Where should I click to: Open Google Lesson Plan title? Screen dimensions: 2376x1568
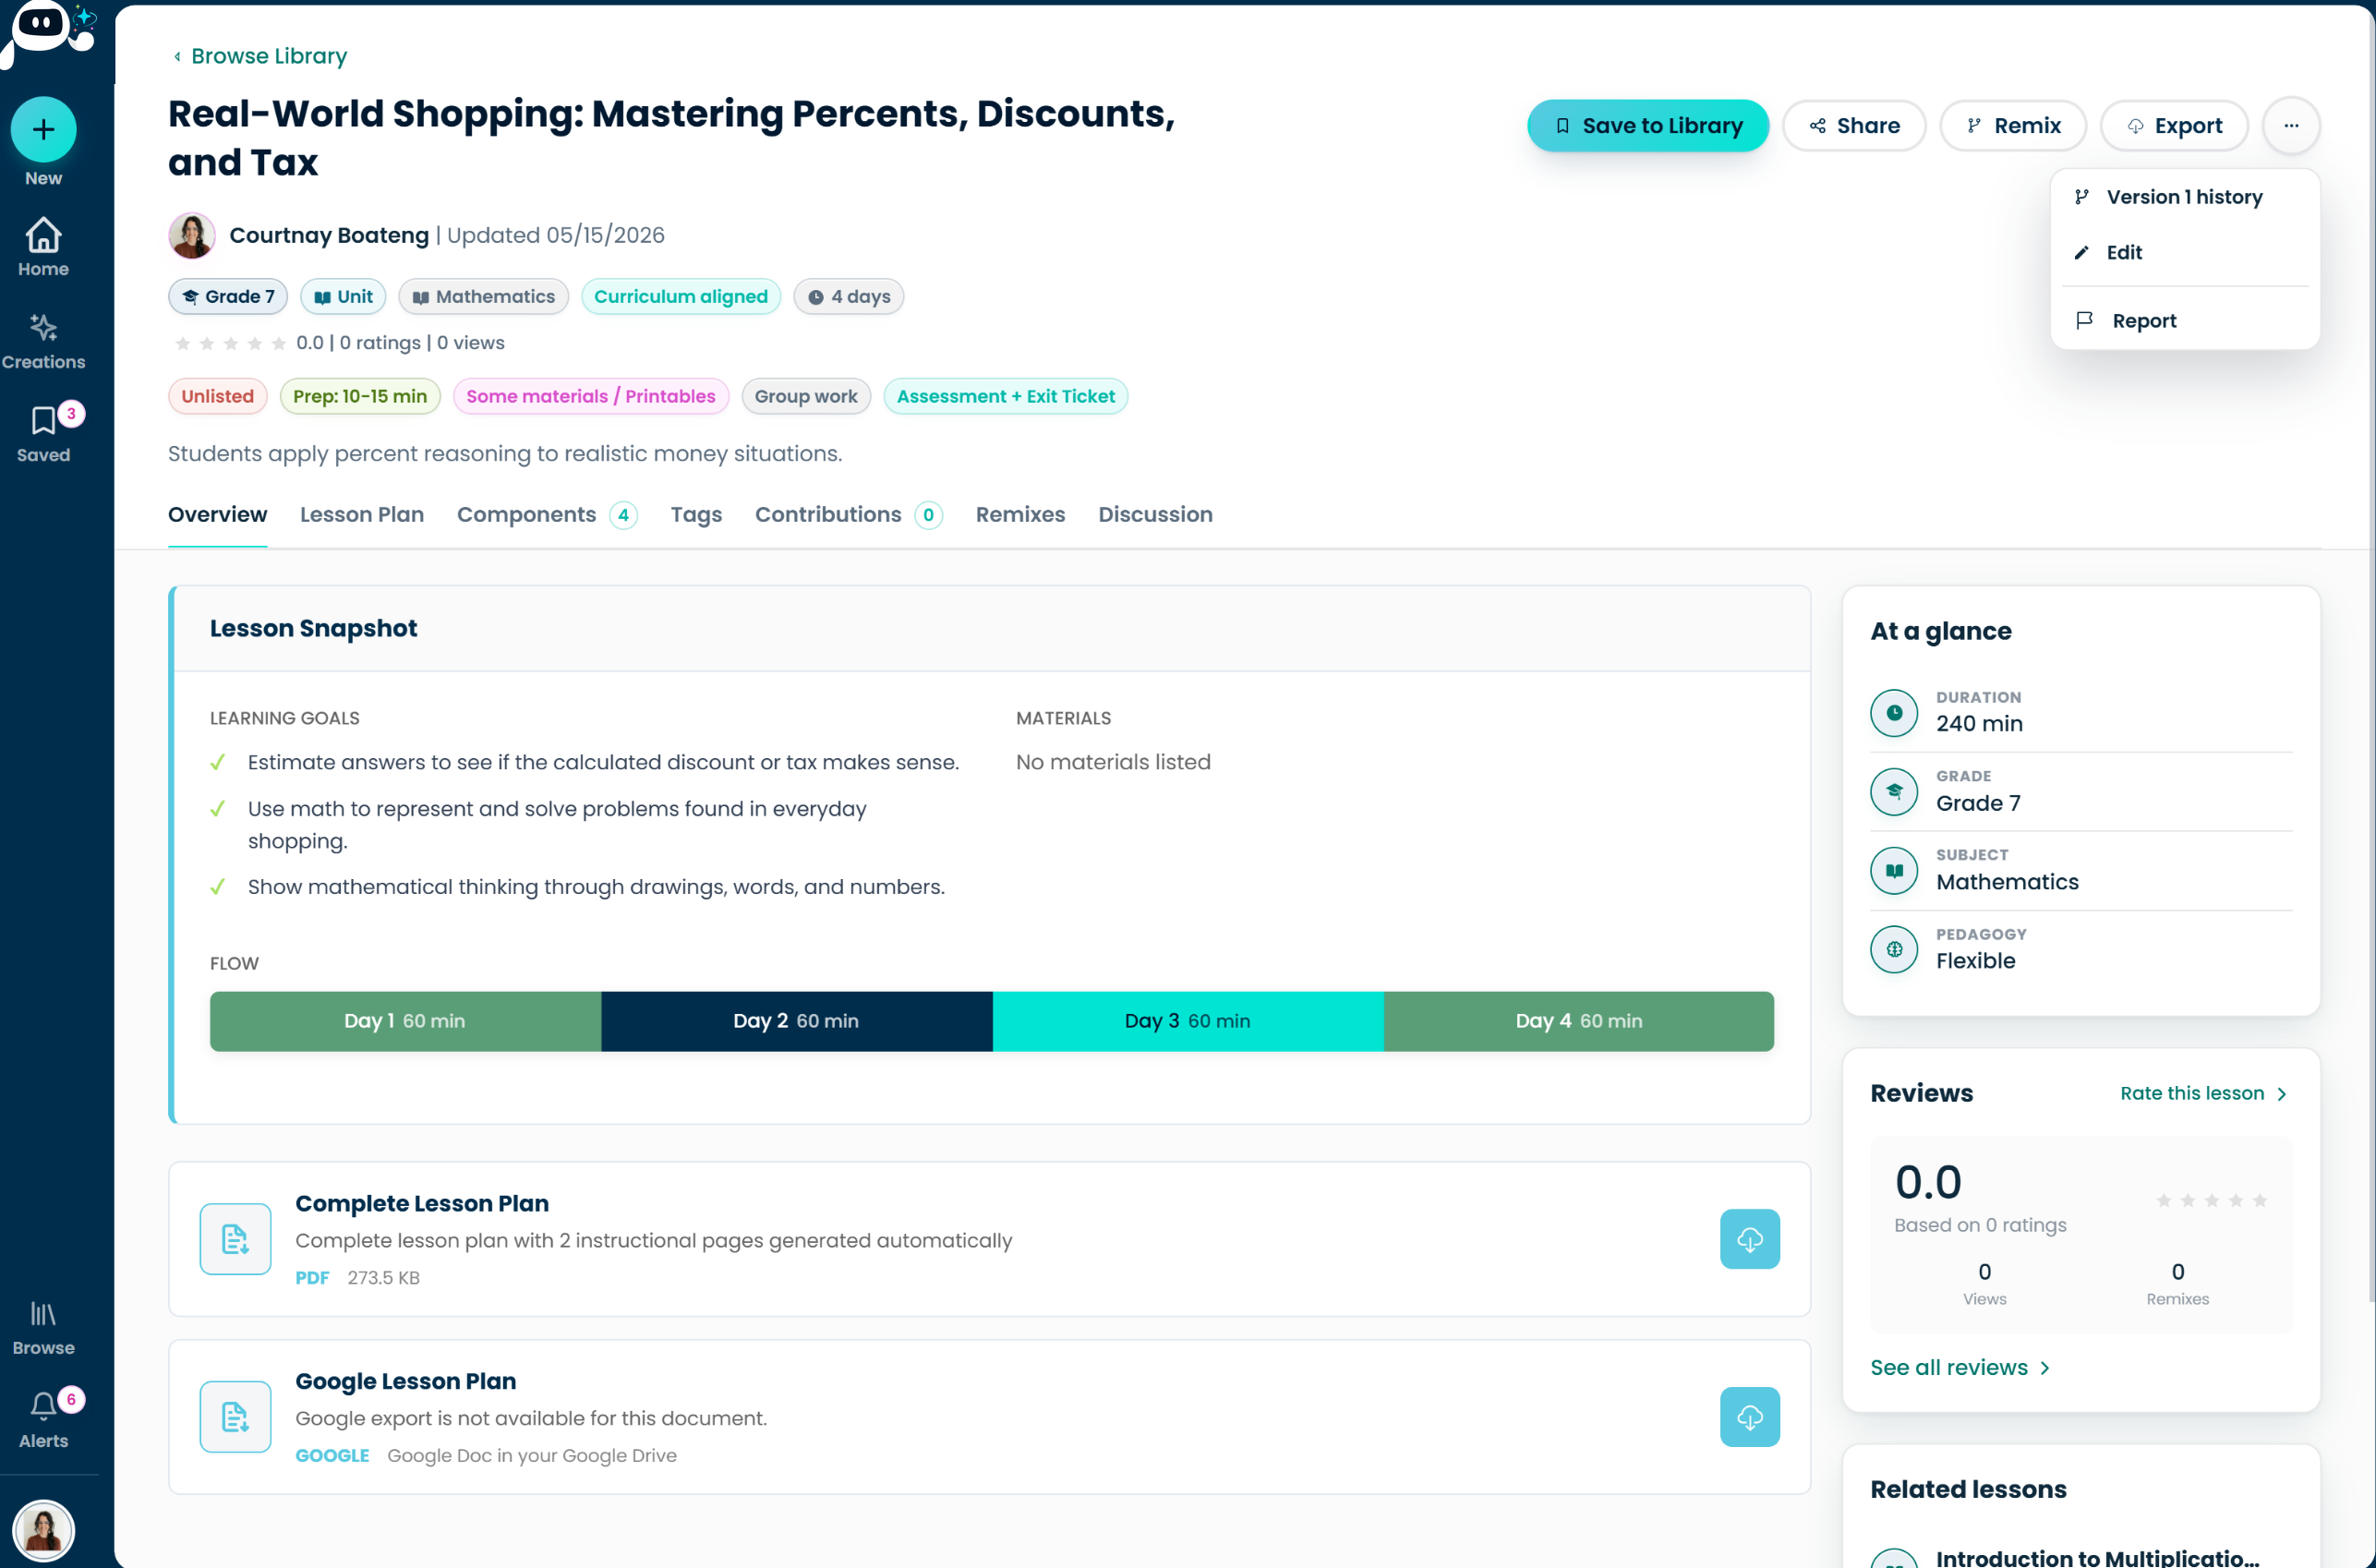[405, 1381]
